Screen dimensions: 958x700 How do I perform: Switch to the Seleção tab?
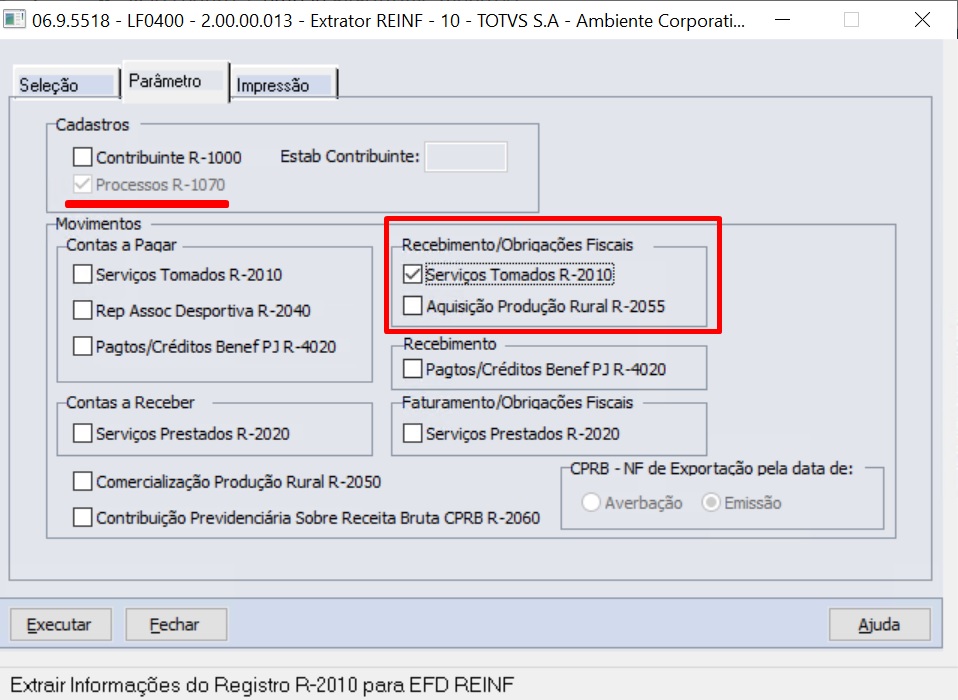tap(65, 84)
